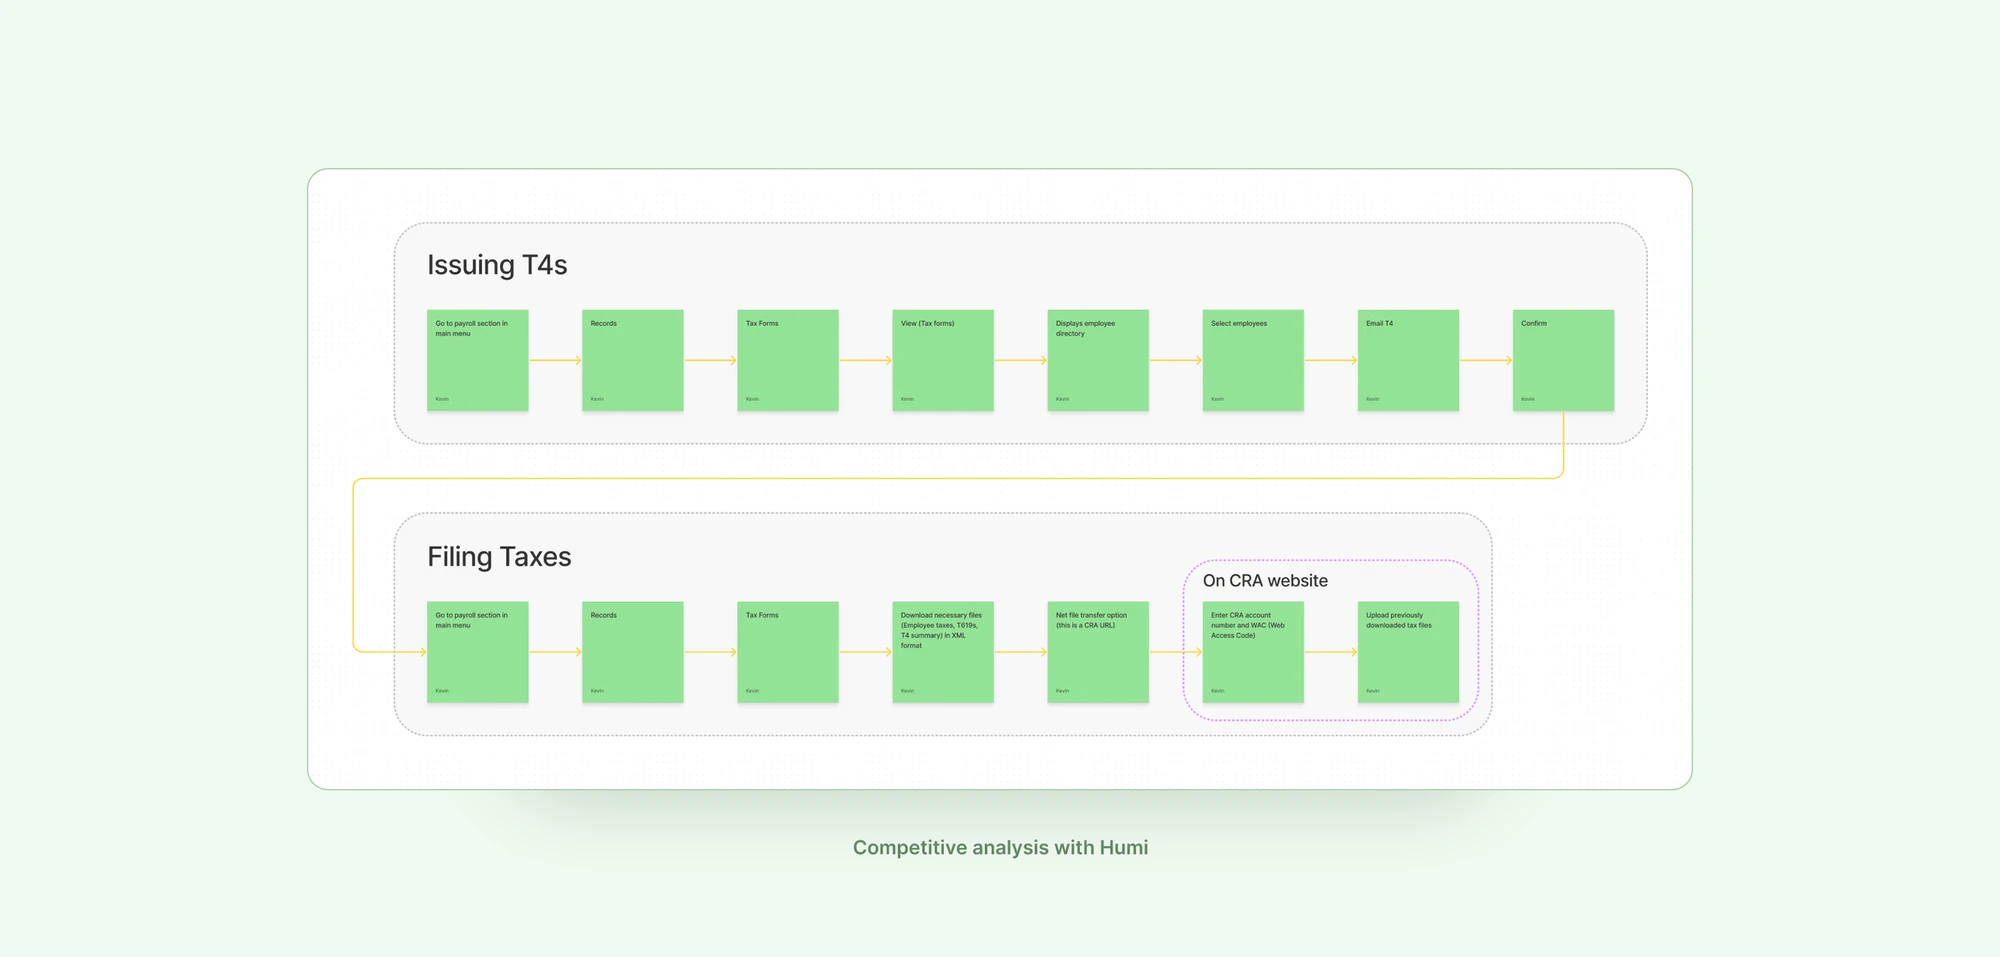The image size is (2000, 957).
Task: Select the Email T4 sticky note
Action: 1408,360
